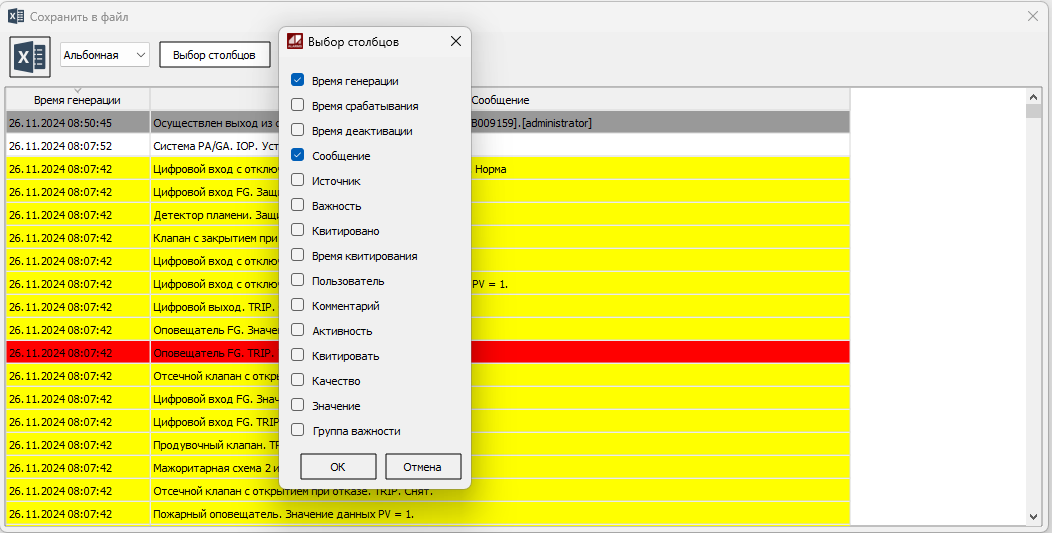Click scrollbar up arrow in table

[x=1034, y=97]
